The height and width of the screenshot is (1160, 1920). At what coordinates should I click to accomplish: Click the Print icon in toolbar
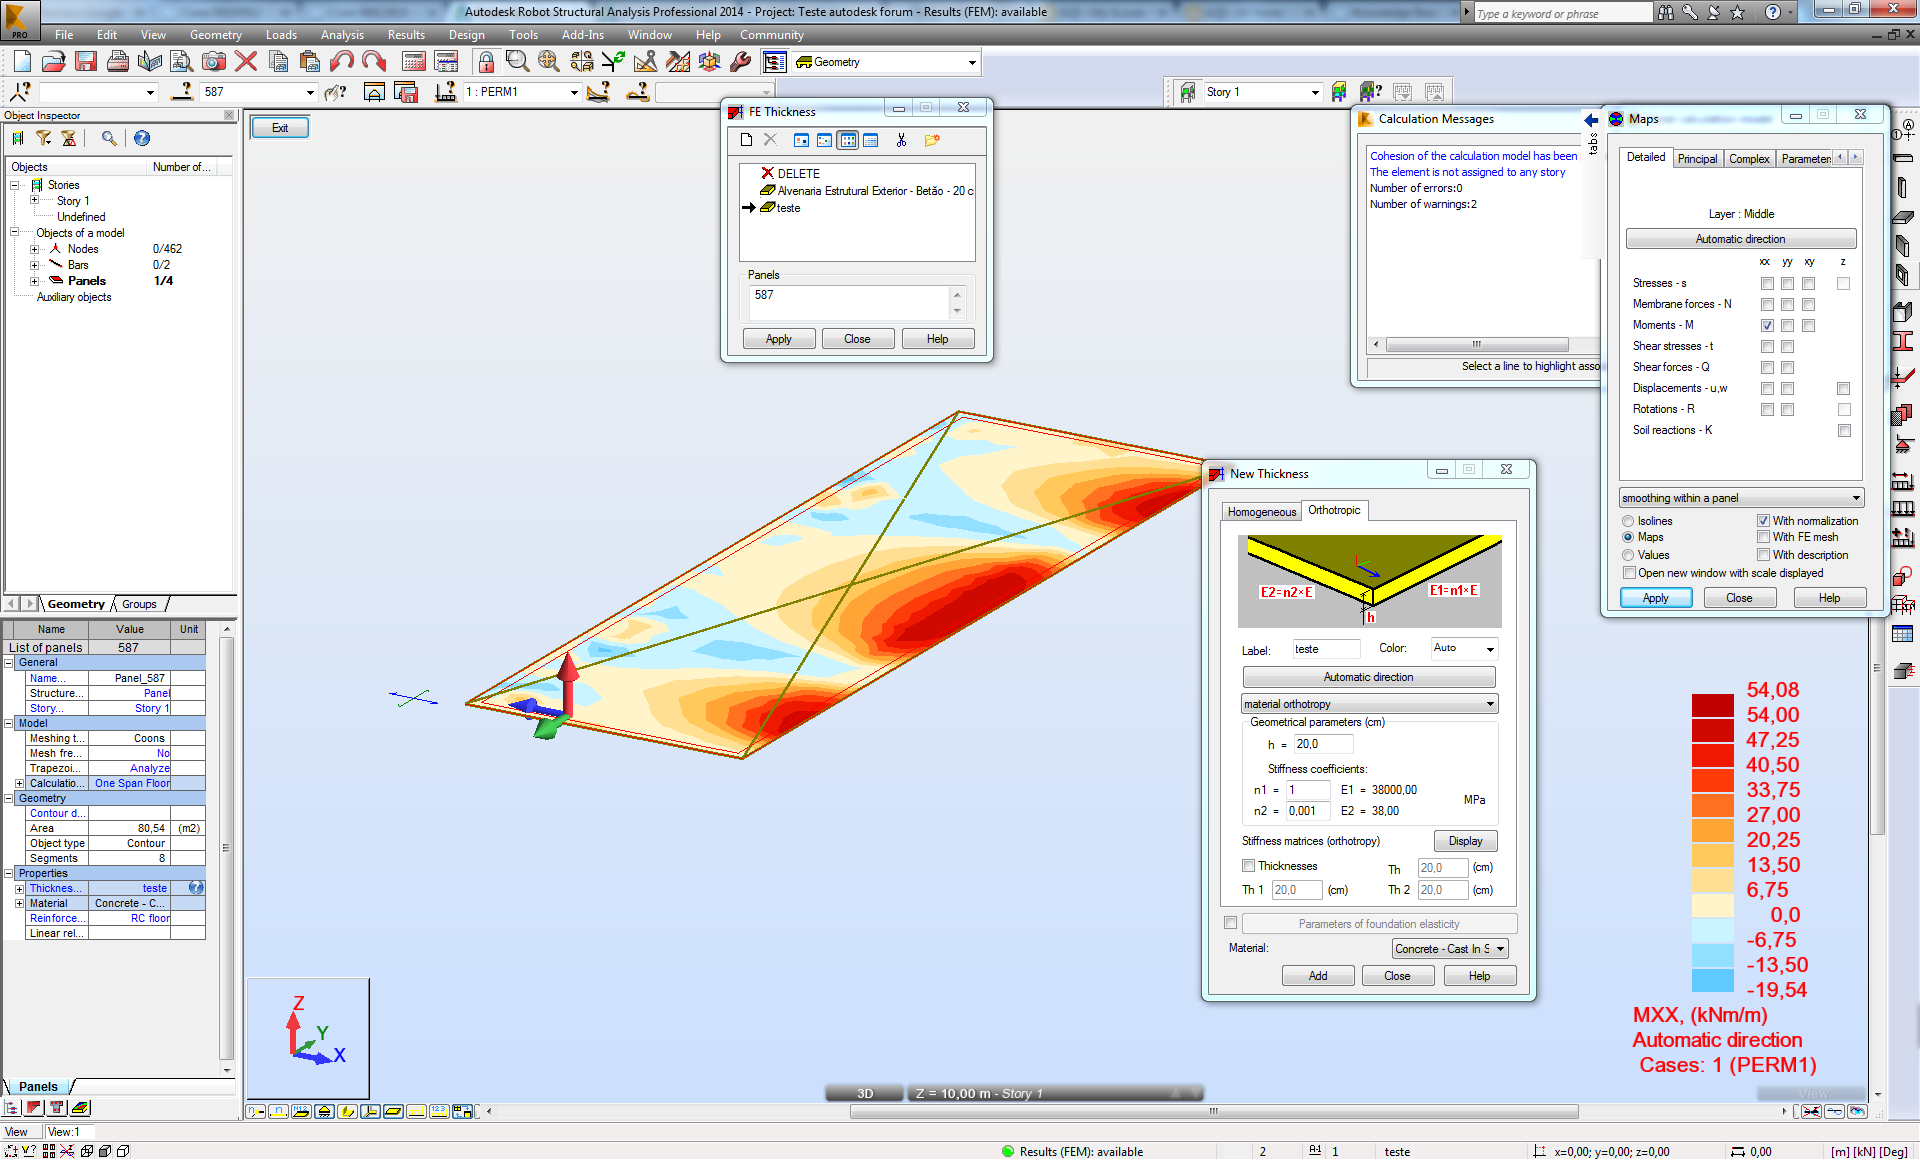click(x=118, y=62)
